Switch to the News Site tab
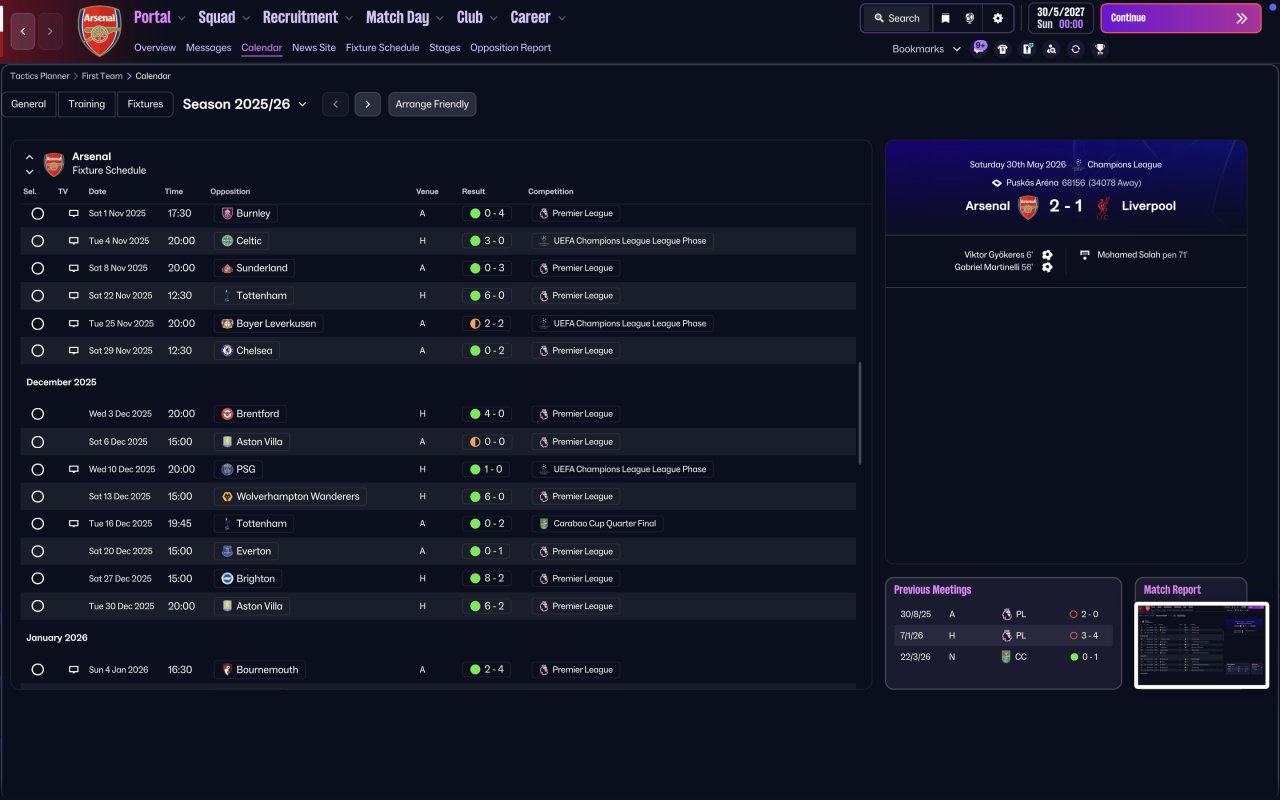Viewport: 1280px width, 800px height. coord(314,48)
